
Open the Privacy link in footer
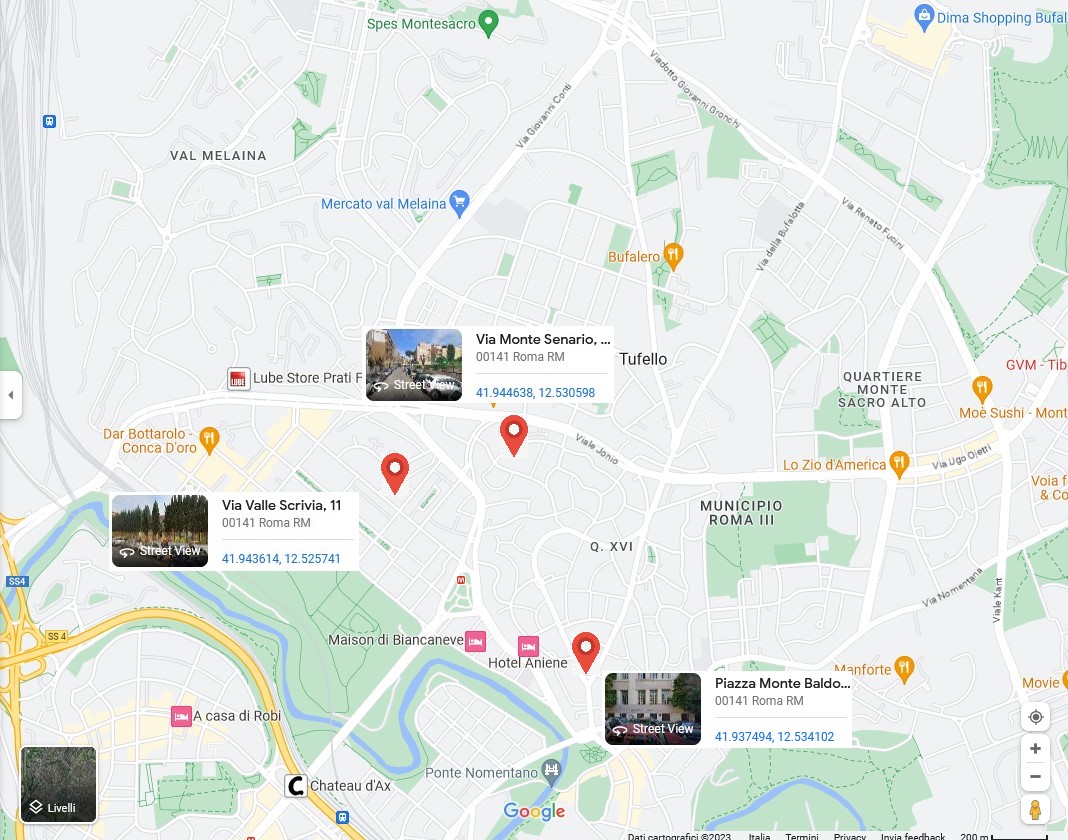pos(849,836)
